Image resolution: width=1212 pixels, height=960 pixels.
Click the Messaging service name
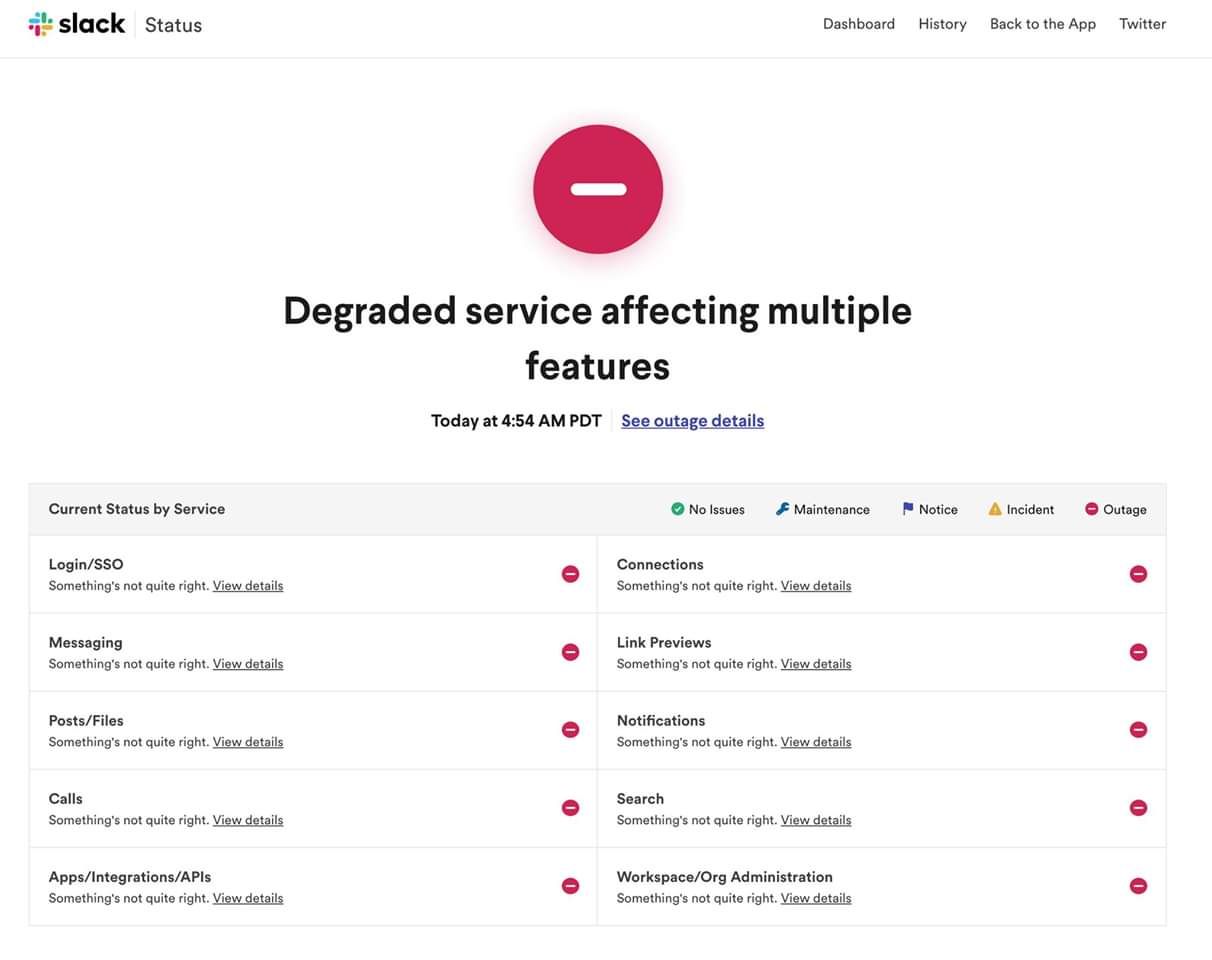click(85, 643)
